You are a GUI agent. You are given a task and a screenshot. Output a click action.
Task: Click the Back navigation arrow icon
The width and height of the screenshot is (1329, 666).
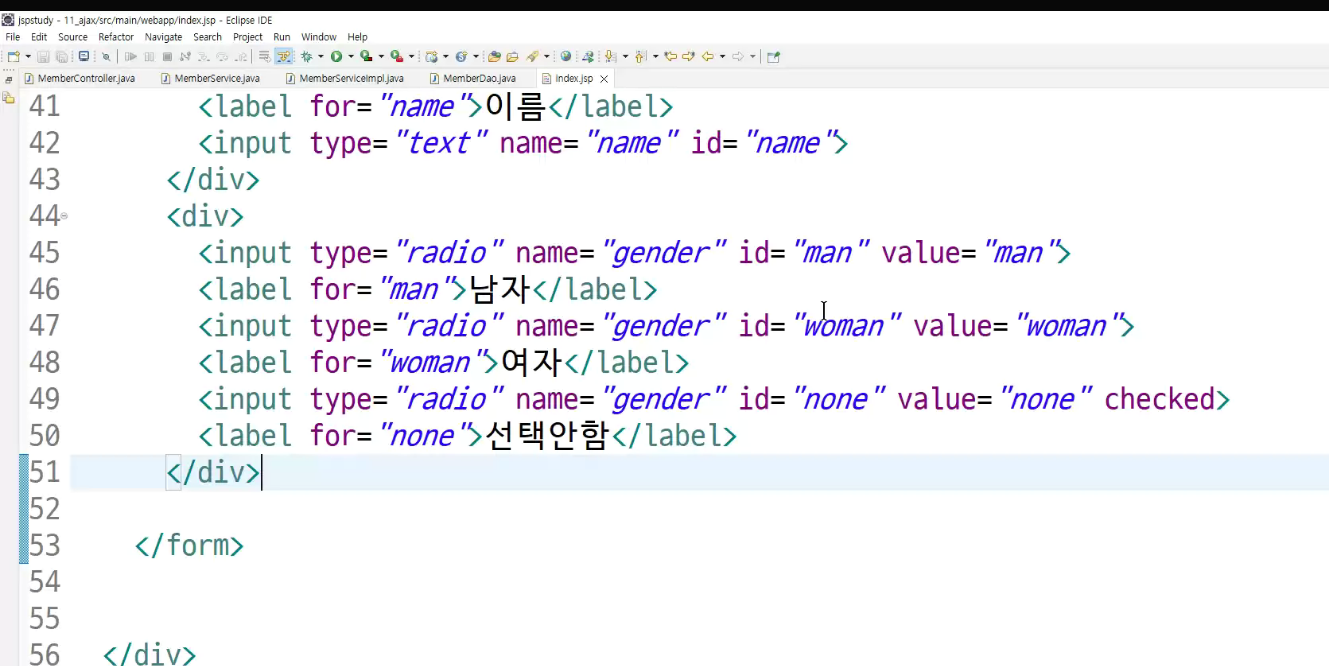pos(707,57)
